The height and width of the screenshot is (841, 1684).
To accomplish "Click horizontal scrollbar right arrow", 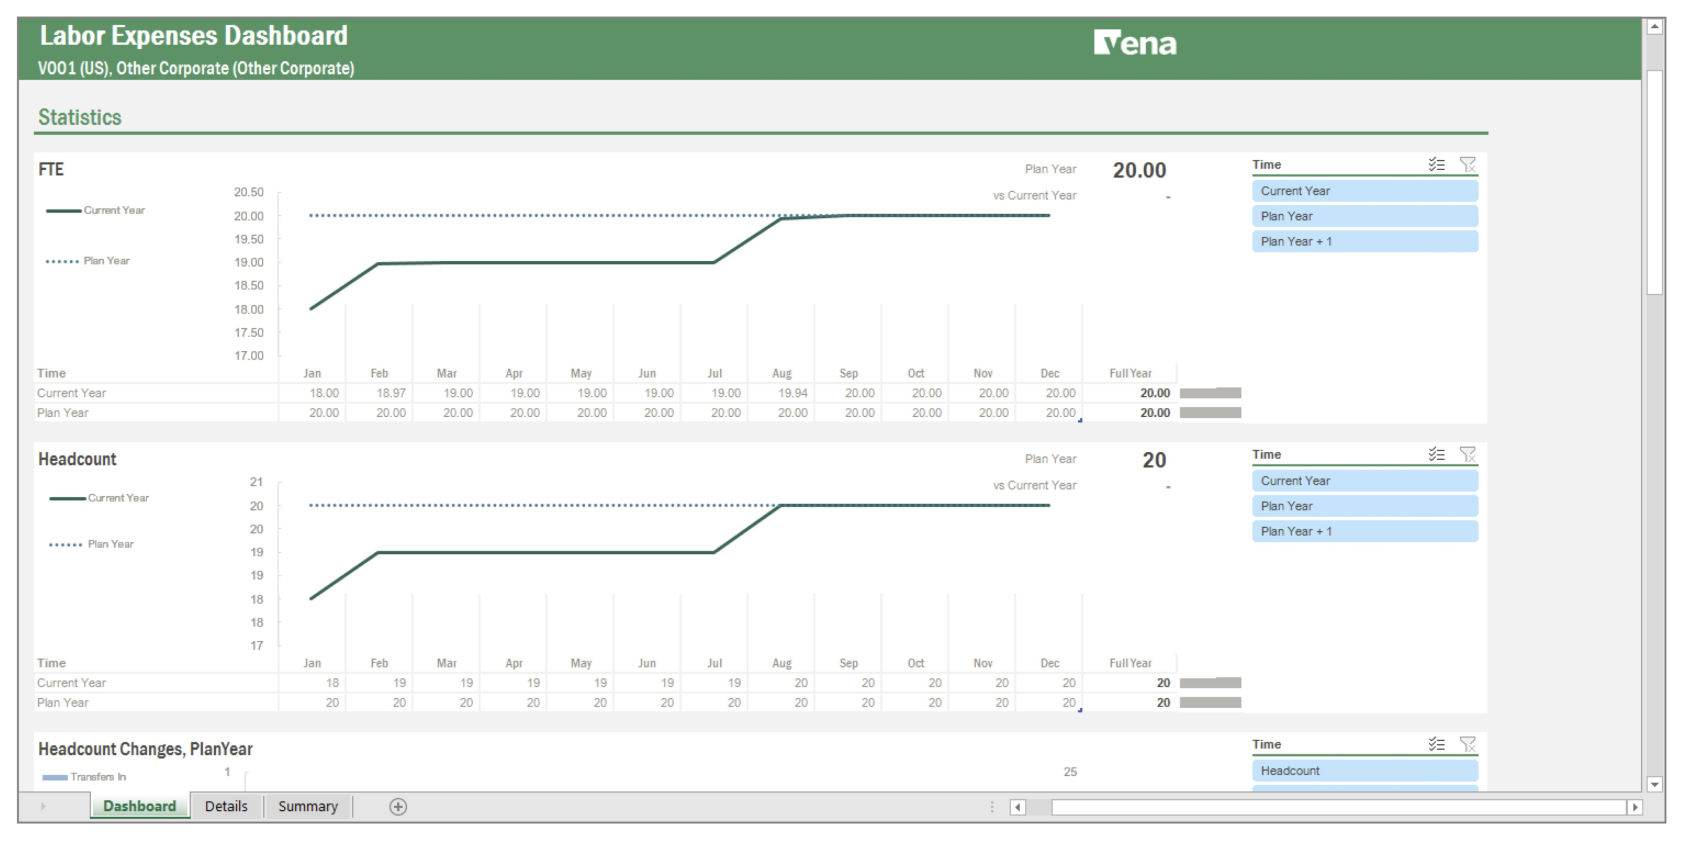I will pyautogui.click(x=1635, y=807).
